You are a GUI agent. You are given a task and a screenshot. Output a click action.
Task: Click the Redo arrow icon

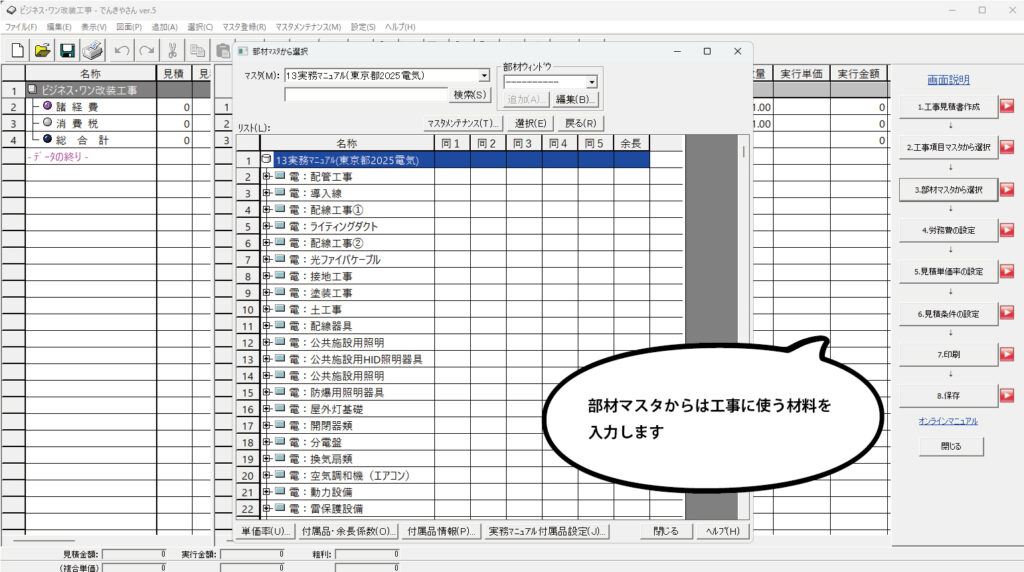147,50
